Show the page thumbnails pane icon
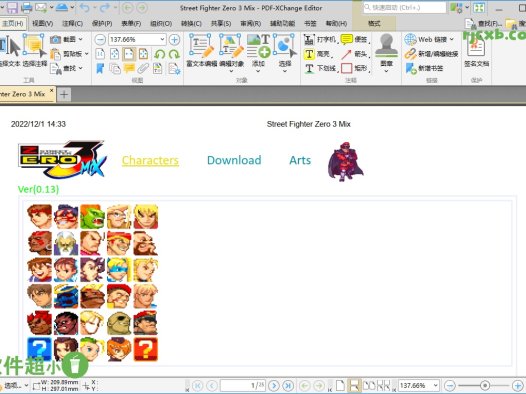 114,68
